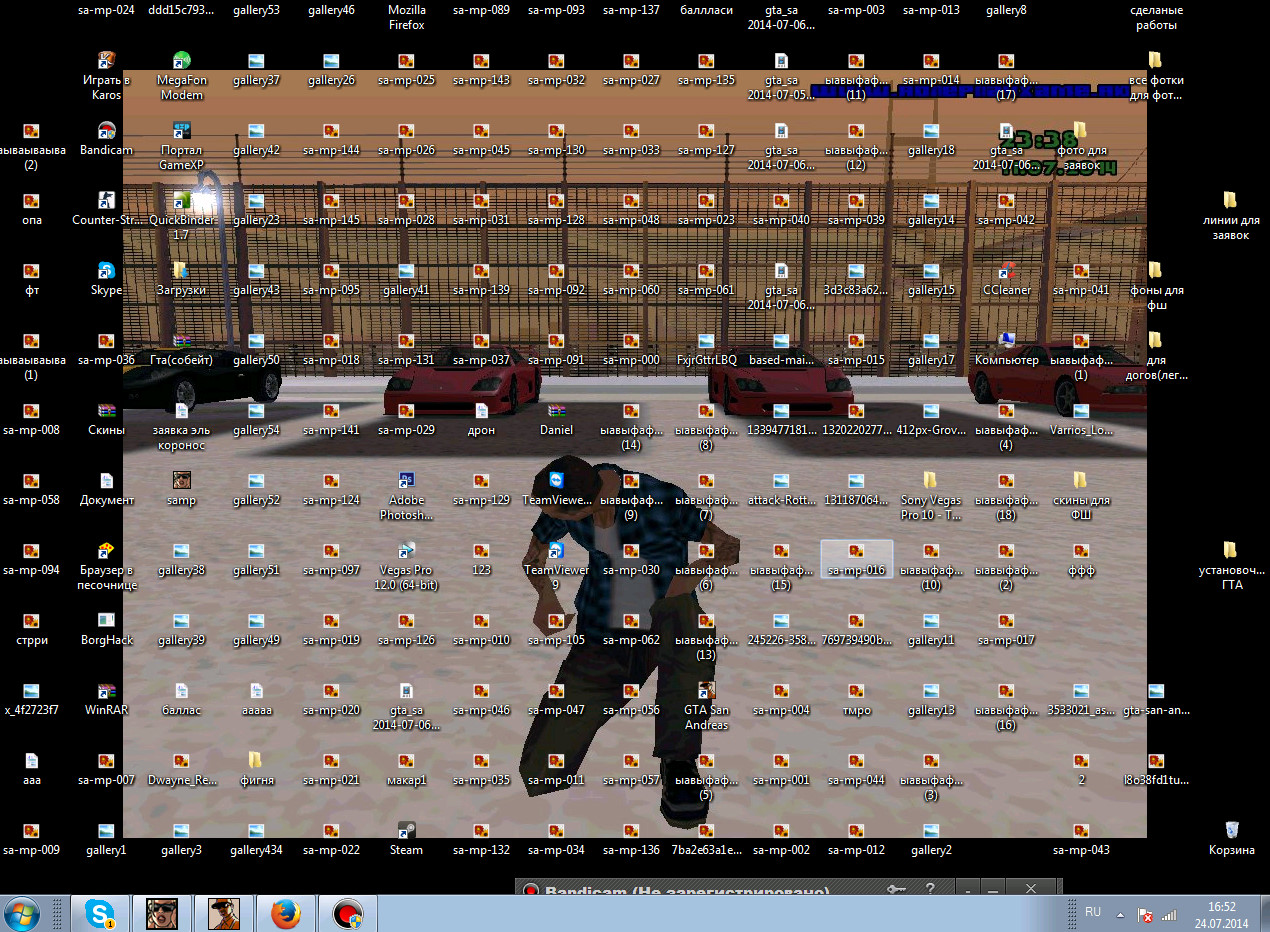Click the sunglasses GTA character taskbar icon

pos(161,913)
